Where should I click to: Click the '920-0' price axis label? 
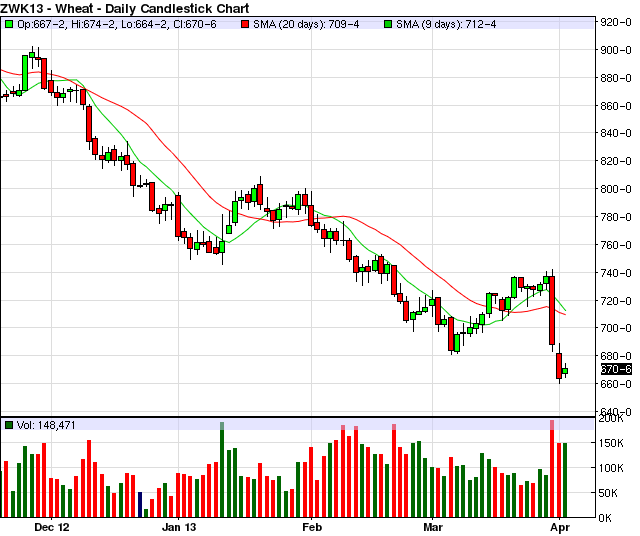616,22
